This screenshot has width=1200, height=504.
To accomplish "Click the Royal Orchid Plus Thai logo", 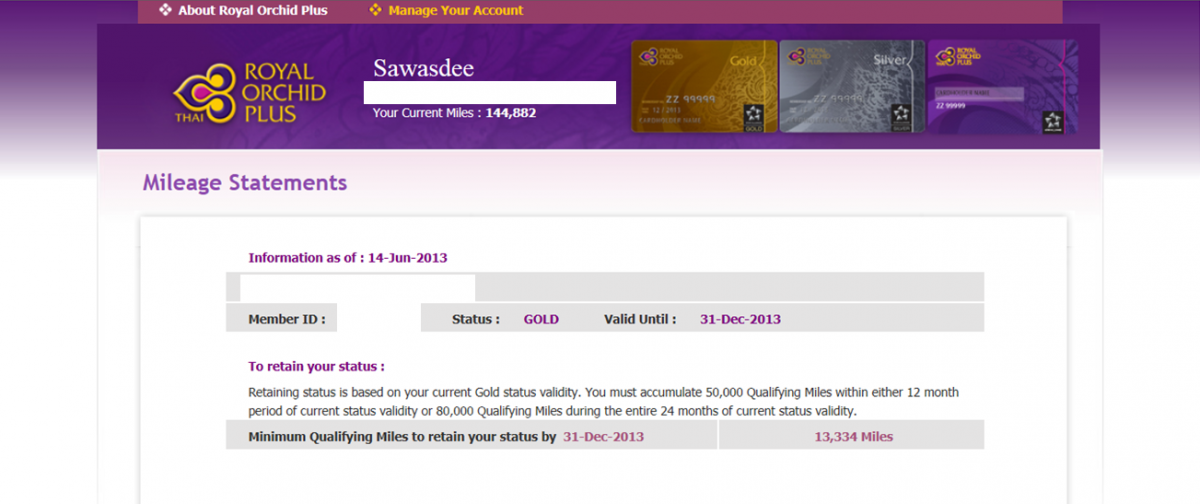I will pos(250,92).
